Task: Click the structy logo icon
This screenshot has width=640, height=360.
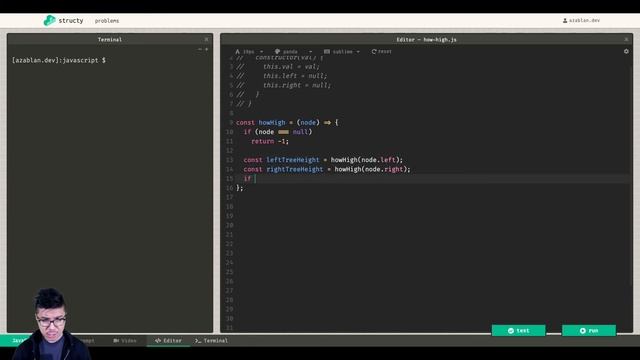Action: (x=49, y=20)
